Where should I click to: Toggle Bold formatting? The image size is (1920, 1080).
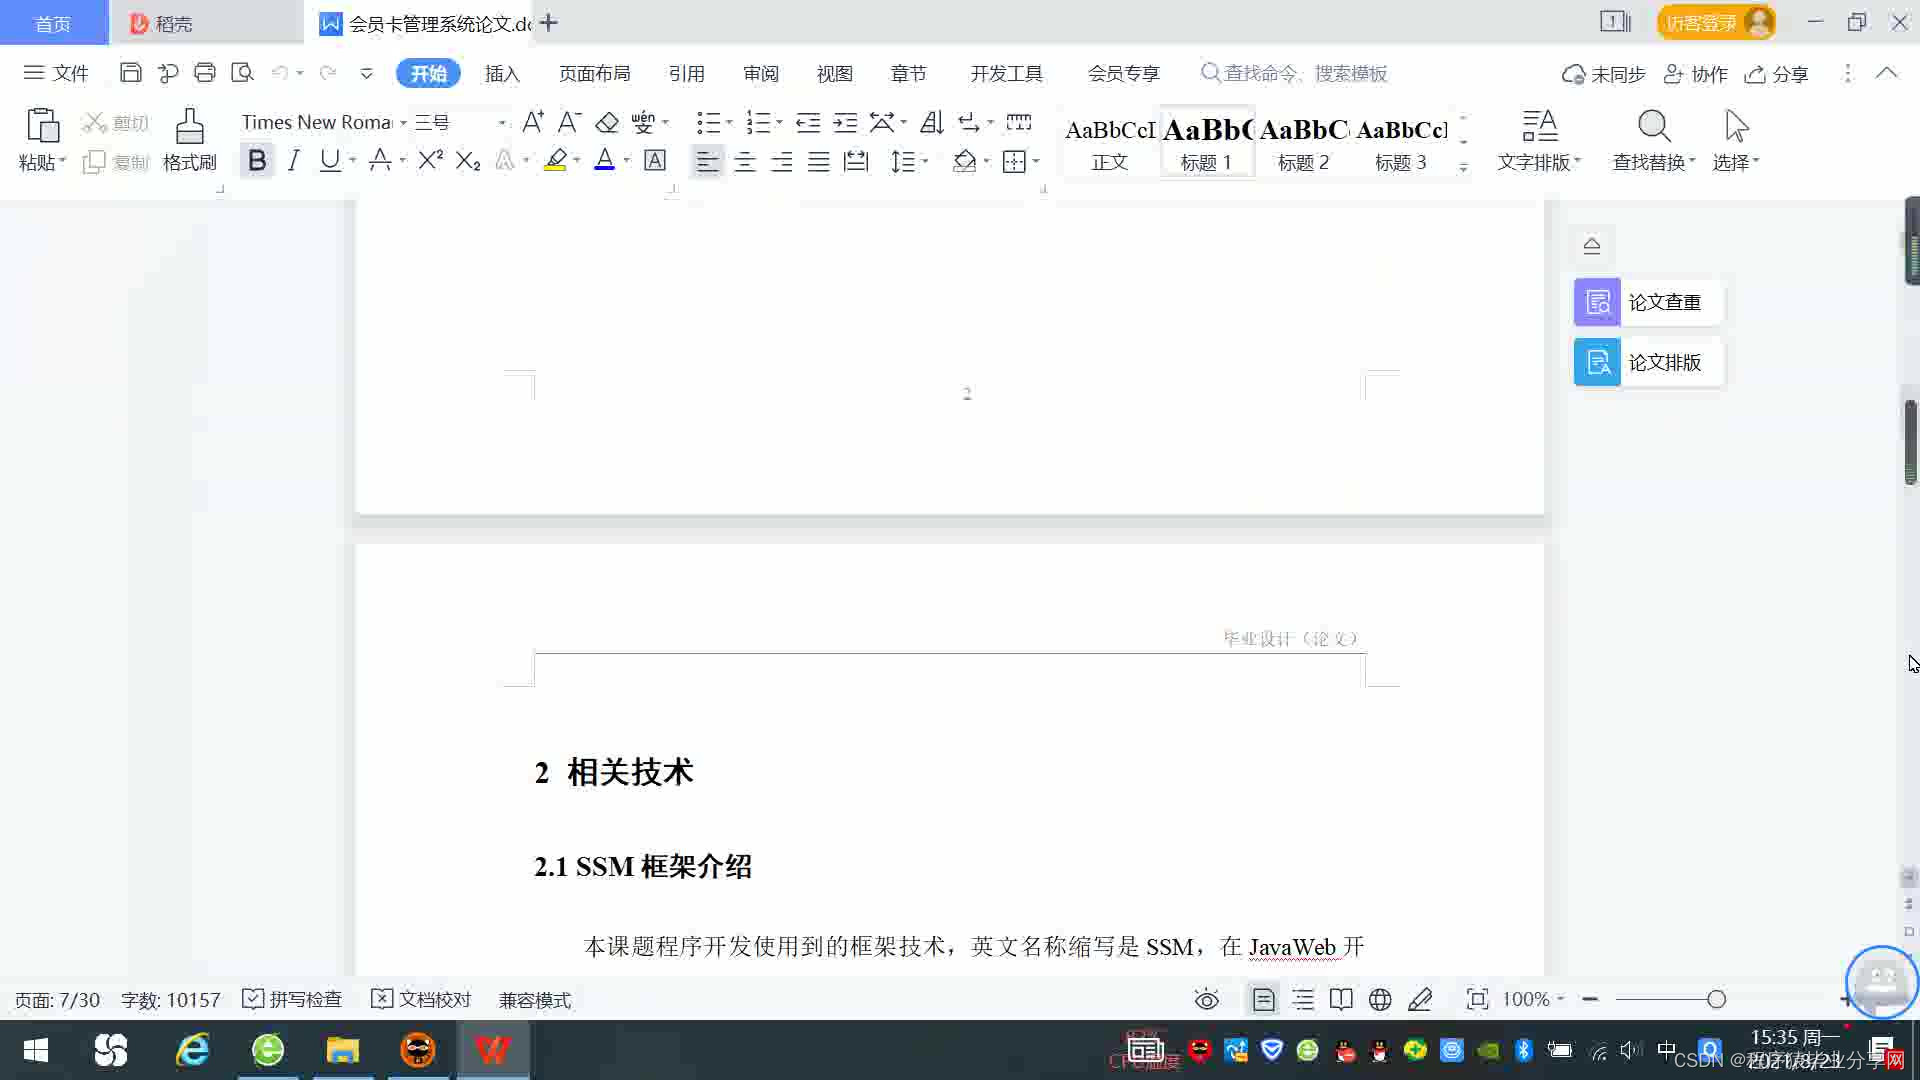(257, 161)
